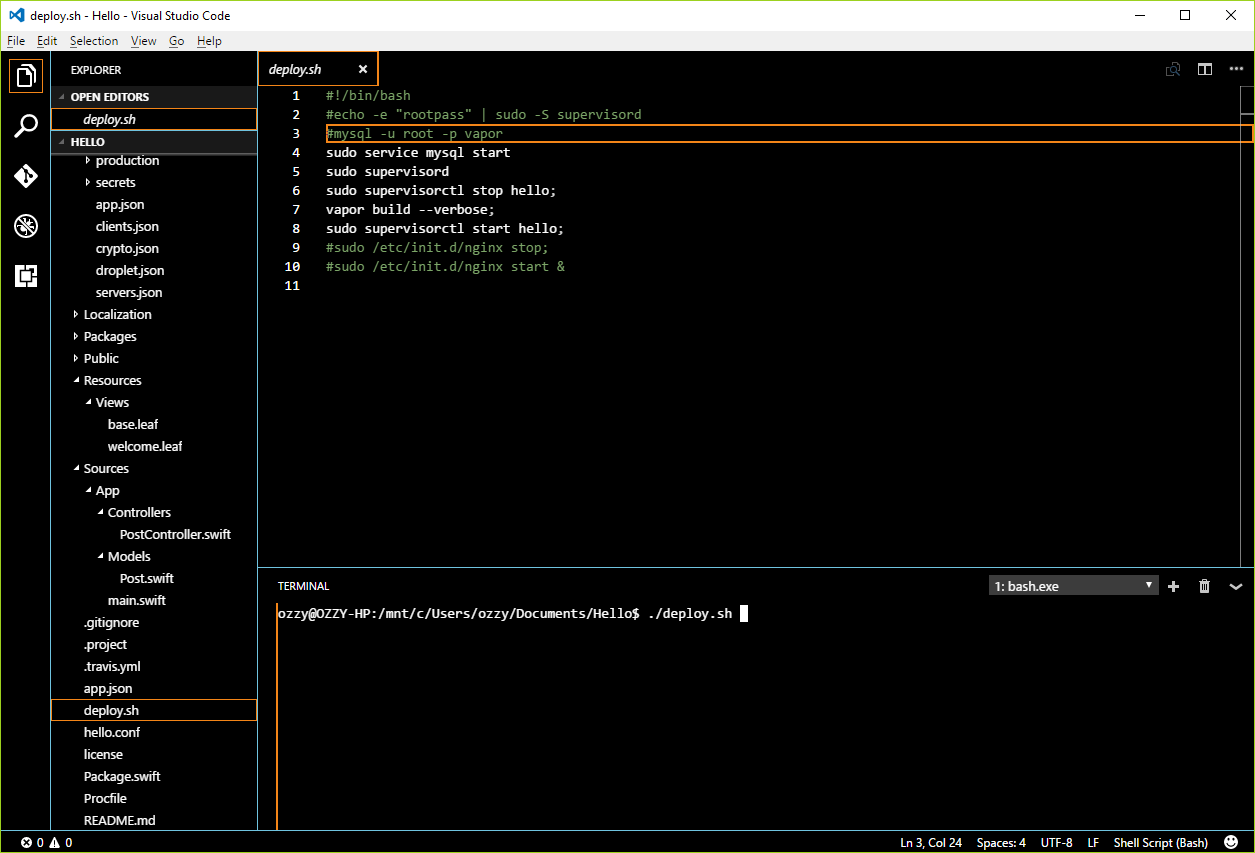Image resolution: width=1255 pixels, height=853 pixels.
Task: Send feedback via smiley icon
Action: click(x=1231, y=843)
